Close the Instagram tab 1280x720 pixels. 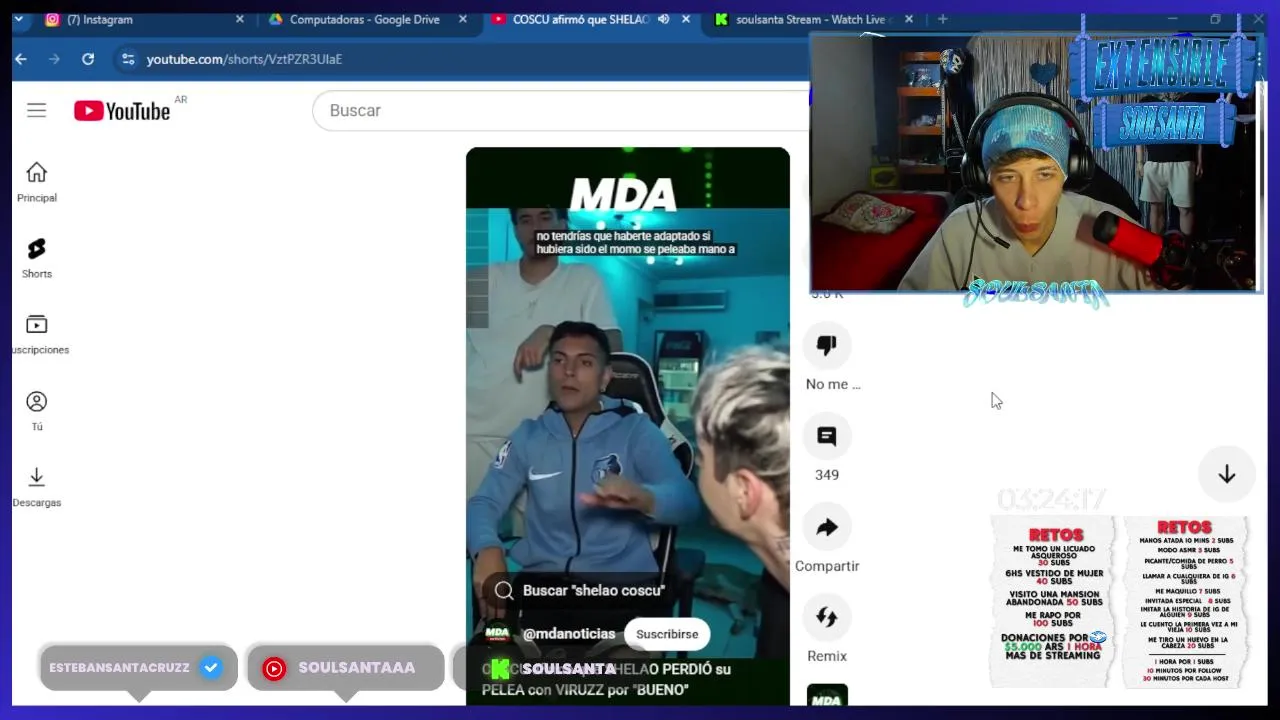239,19
